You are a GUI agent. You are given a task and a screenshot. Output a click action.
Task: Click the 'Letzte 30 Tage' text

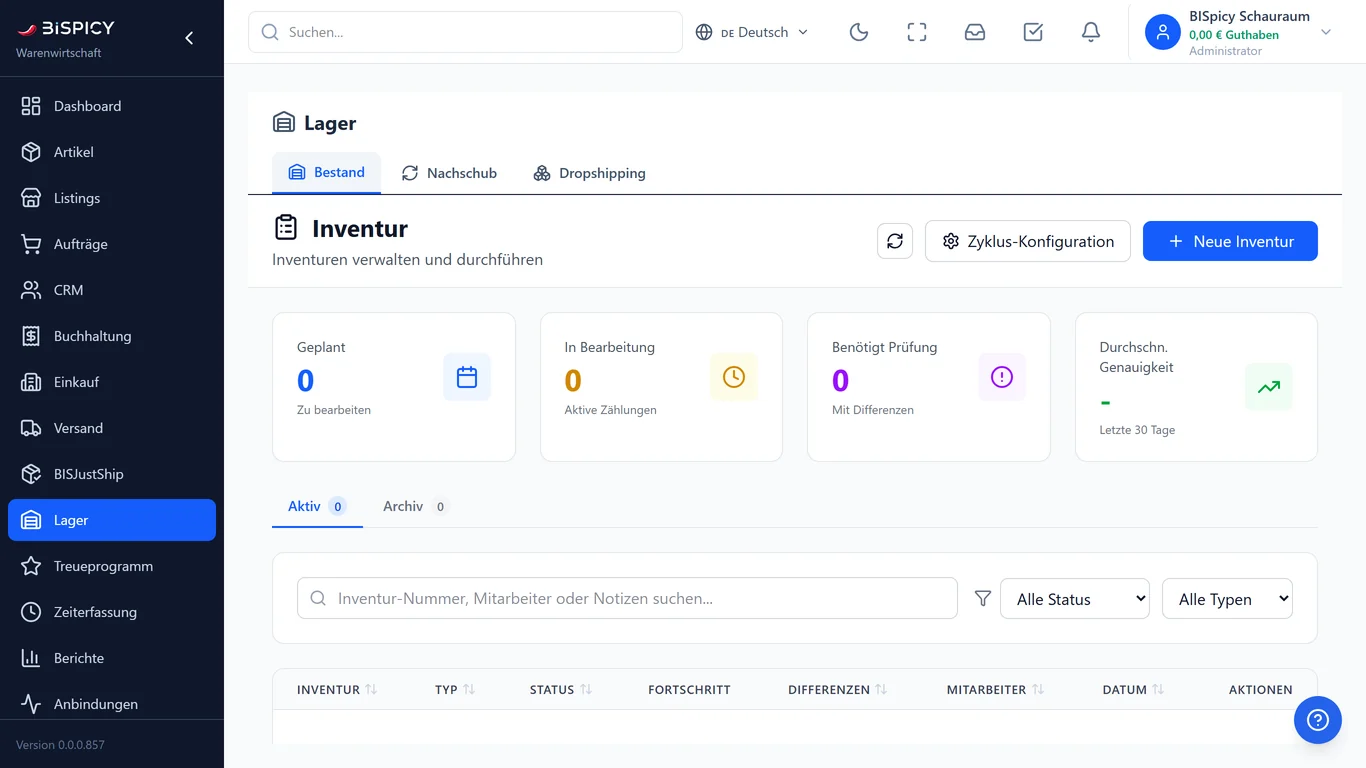coord(1137,430)
